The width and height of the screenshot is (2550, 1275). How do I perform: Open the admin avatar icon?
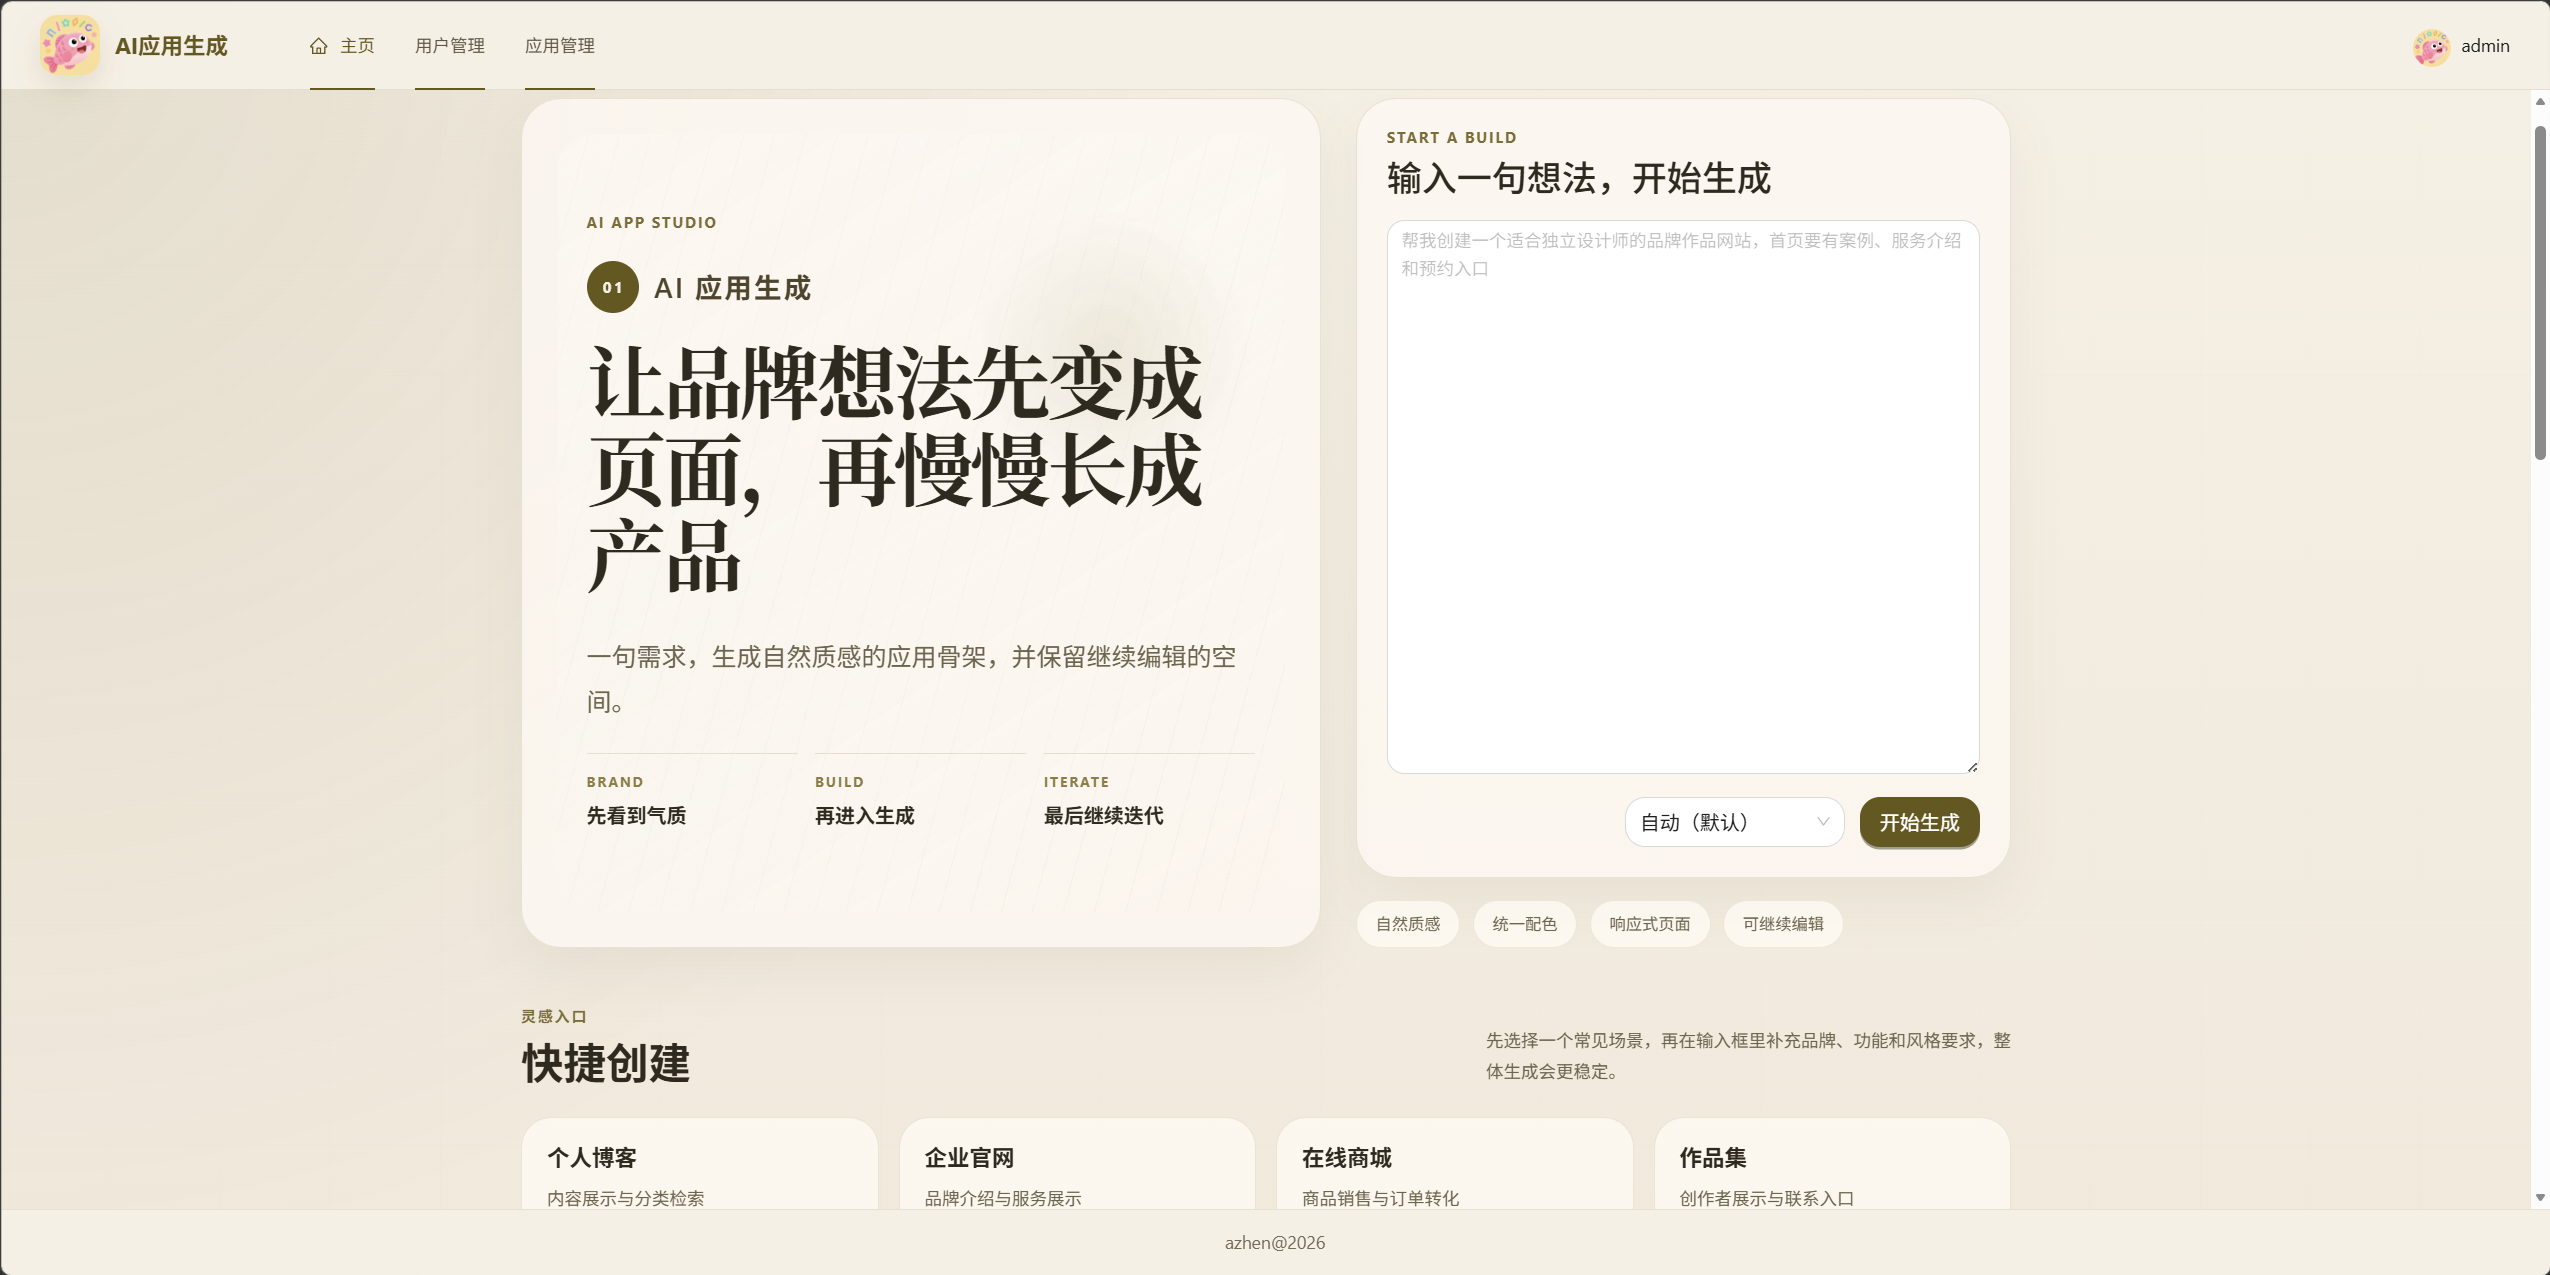pos(2431,46)
